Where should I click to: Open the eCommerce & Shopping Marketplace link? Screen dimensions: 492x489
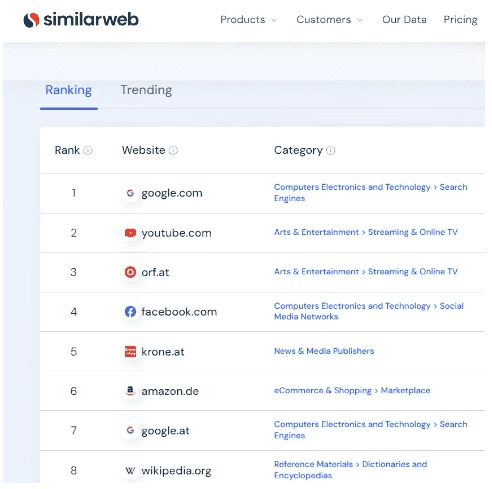(352, 390)
